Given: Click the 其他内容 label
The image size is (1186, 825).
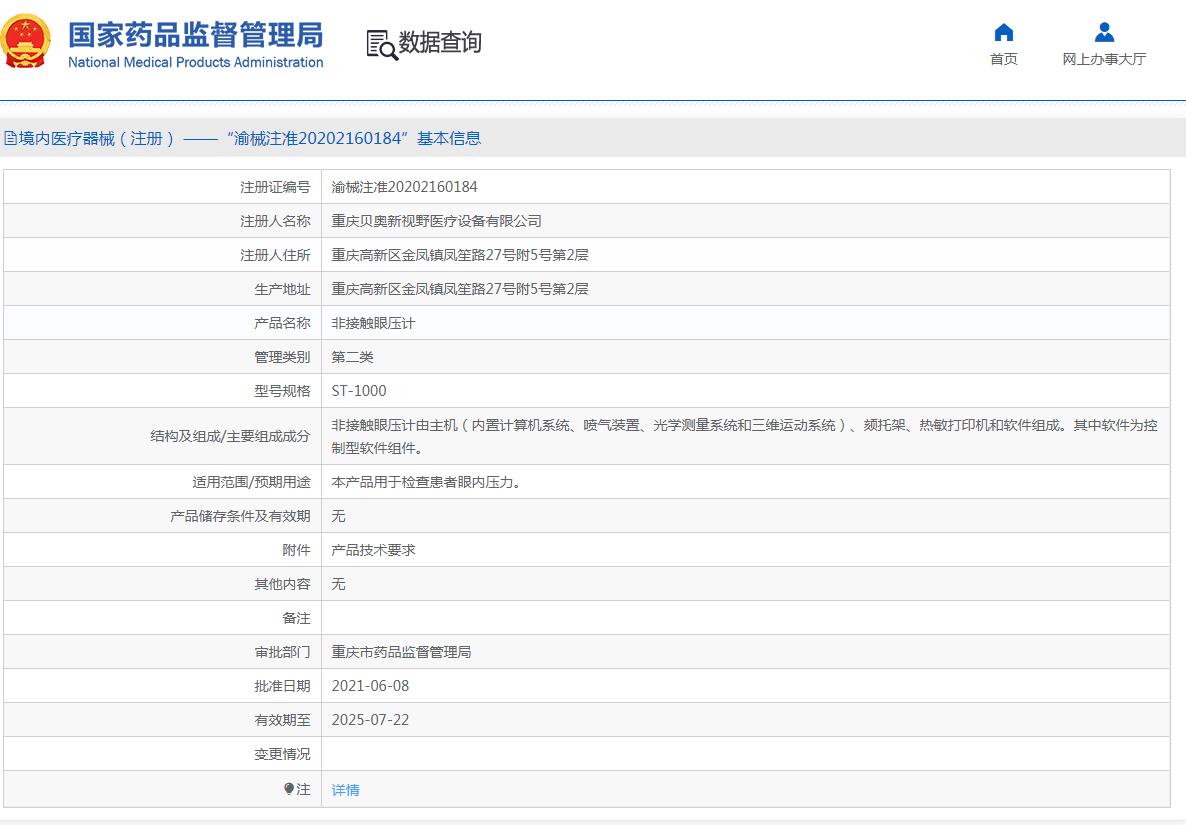Looking at the screenshot, I should click(x=282, y=584).
